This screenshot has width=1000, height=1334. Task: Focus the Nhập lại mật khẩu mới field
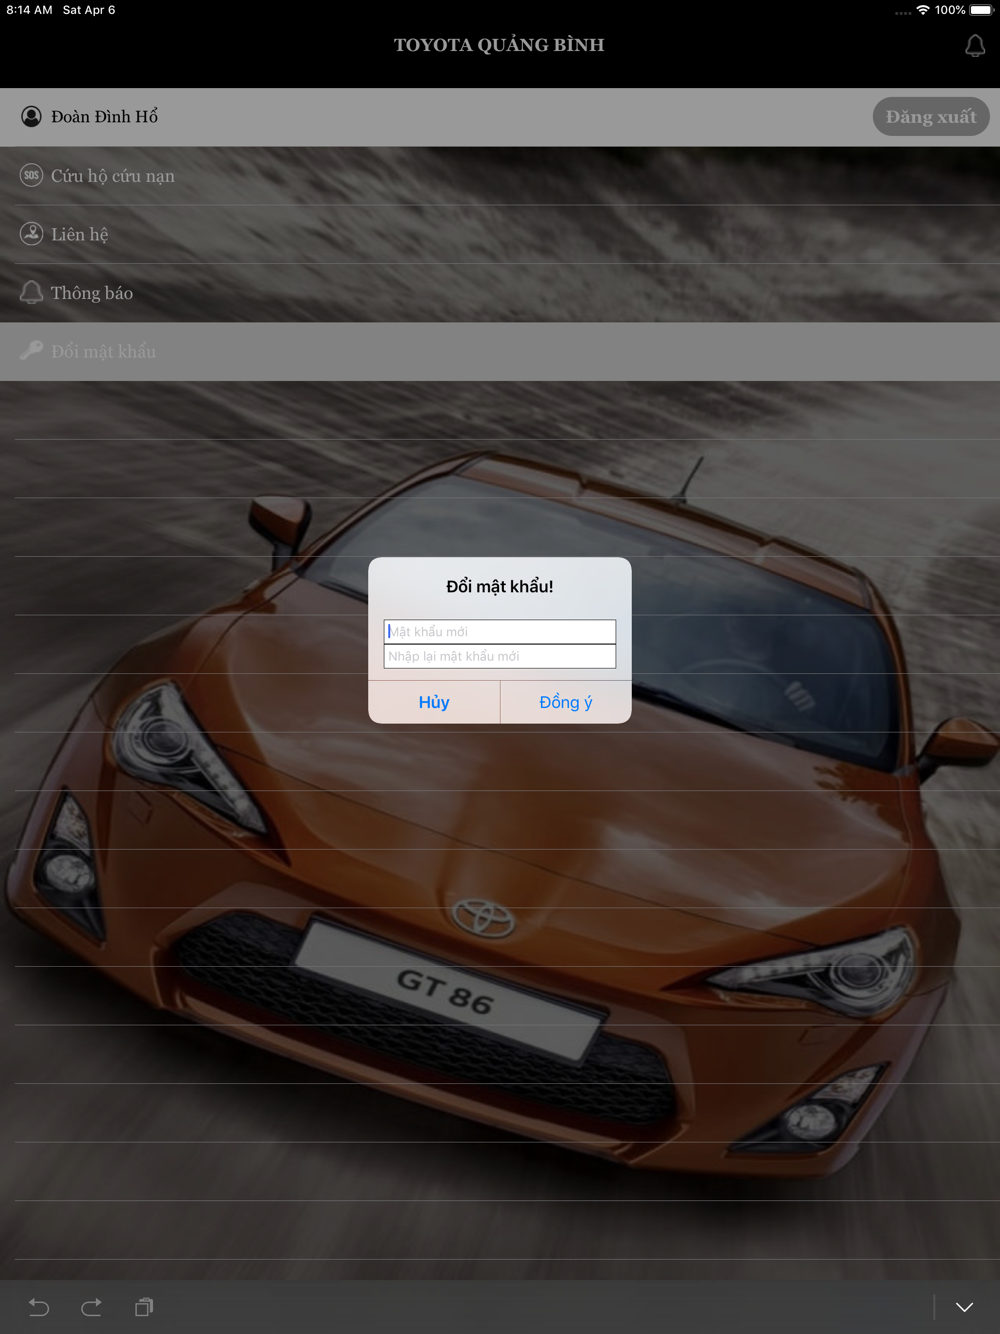tap(500, 656)
